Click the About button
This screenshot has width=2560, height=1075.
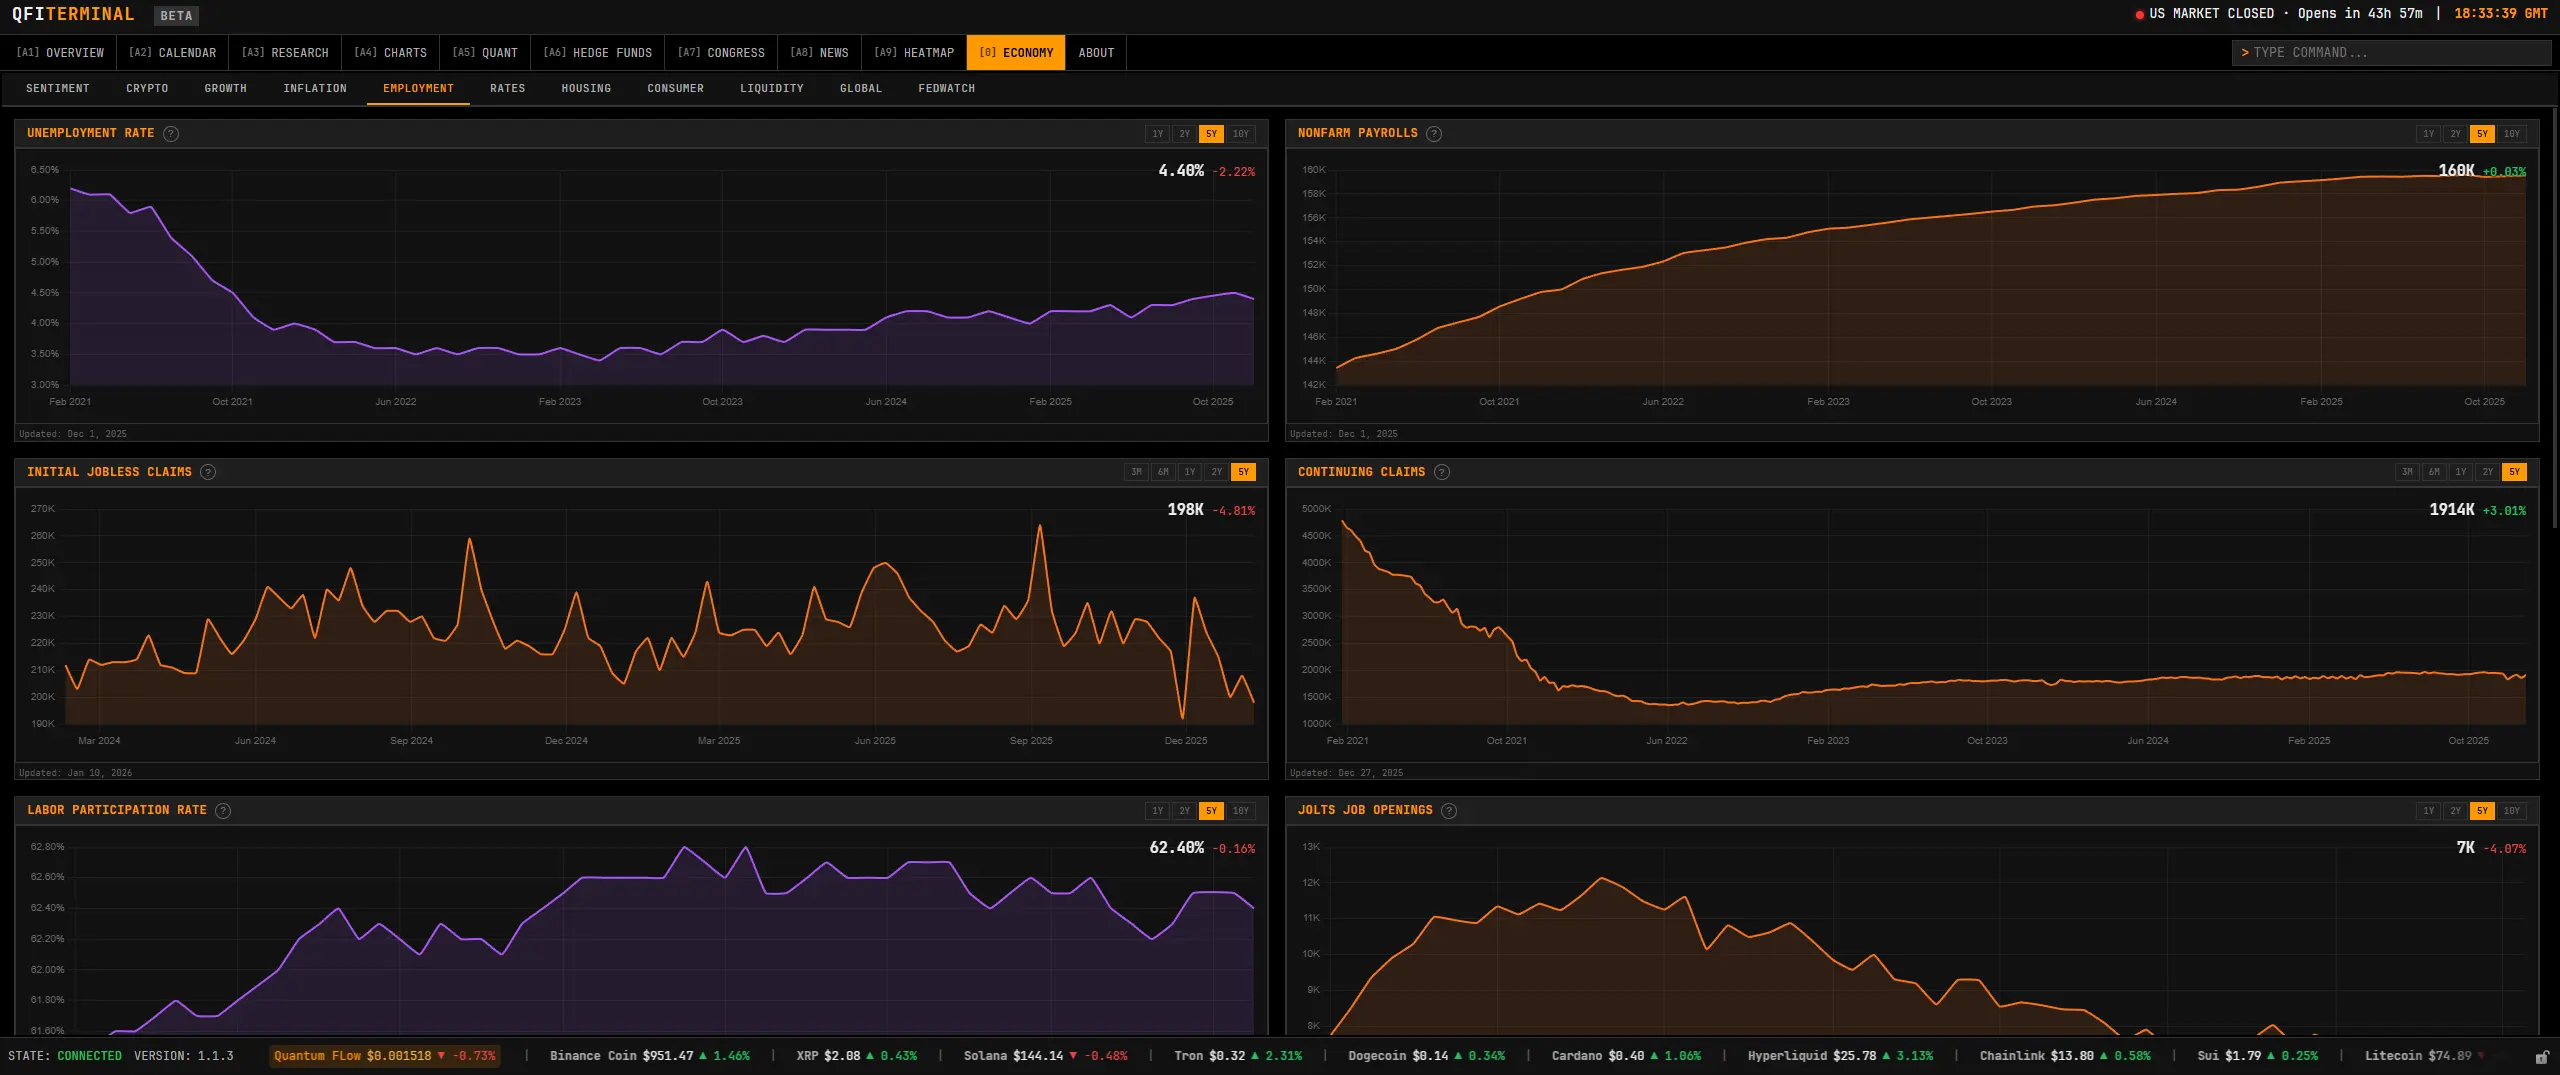click(x=1096, y=53)
